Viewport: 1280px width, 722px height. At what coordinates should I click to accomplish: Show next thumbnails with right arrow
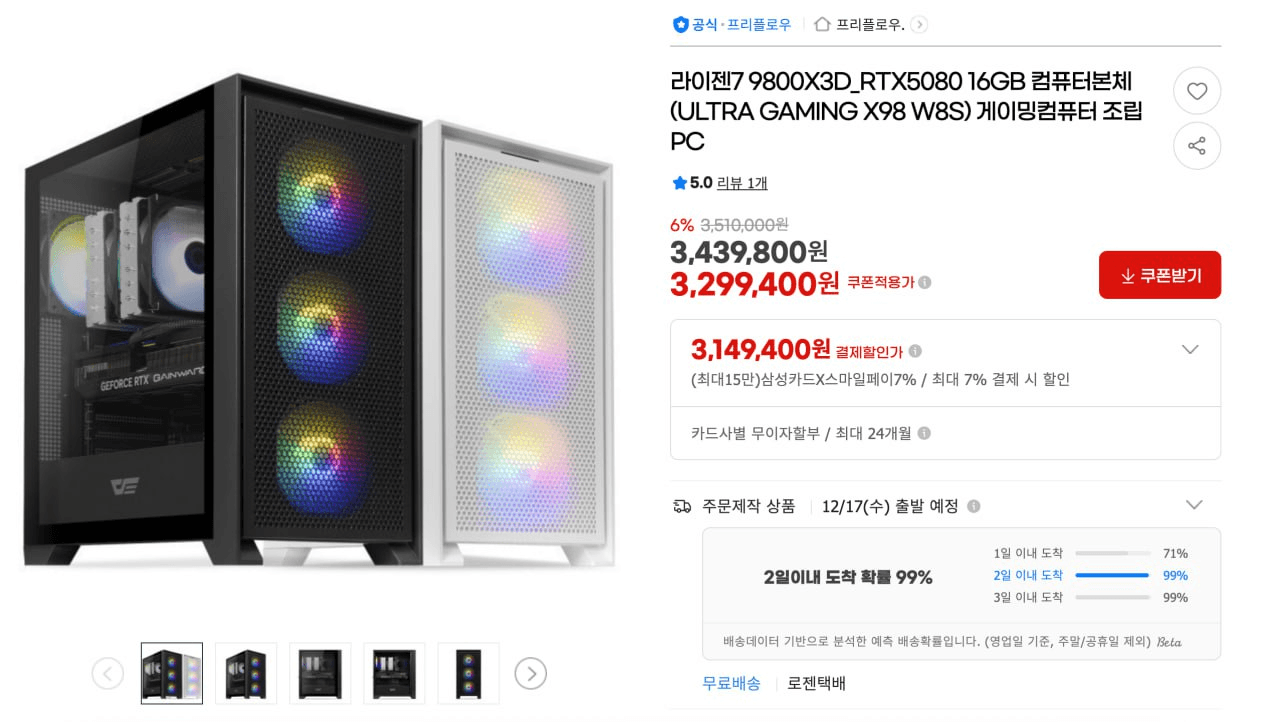(531, 673)
